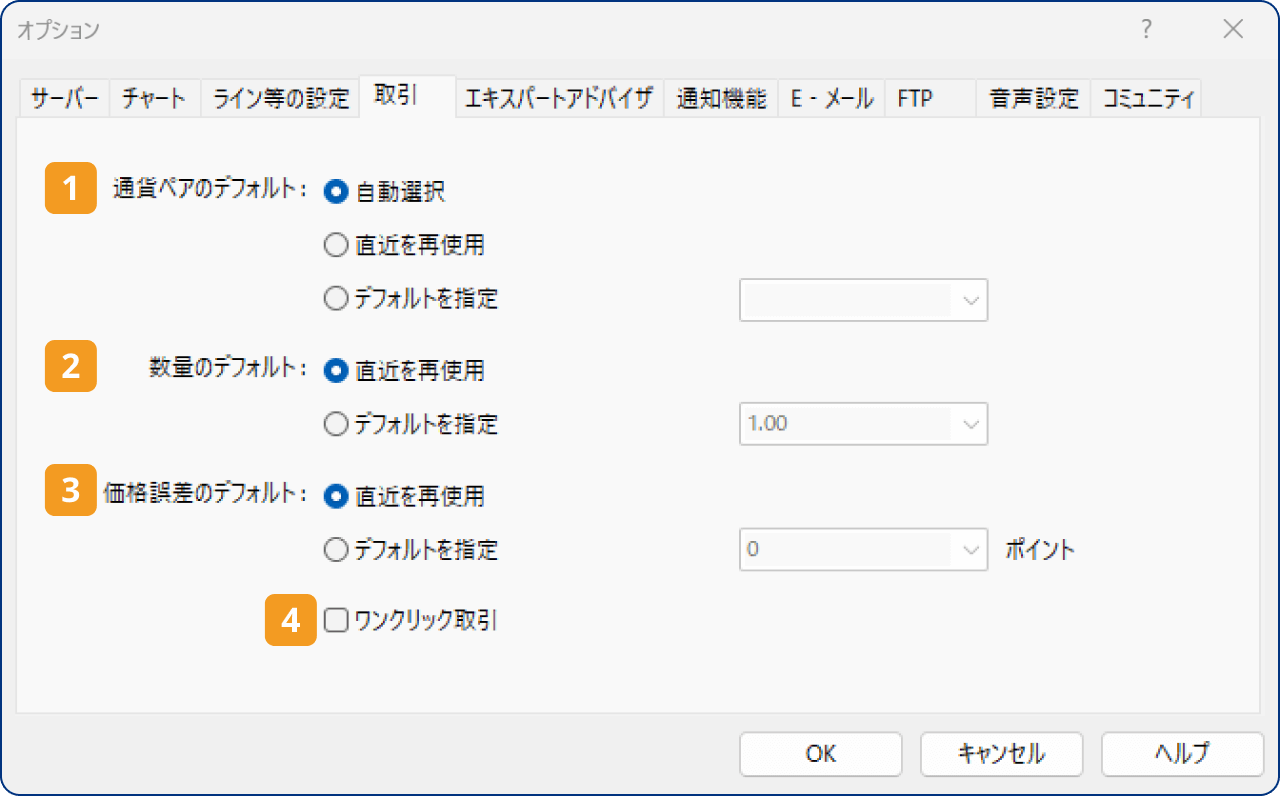Screen dimensions: 1280x796
Task: Open the チャート settings tab
Action: click(154, 98)
